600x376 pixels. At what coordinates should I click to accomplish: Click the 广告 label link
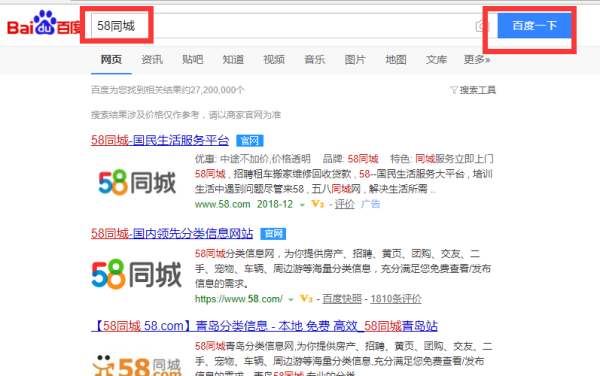(x=370, y=204)
